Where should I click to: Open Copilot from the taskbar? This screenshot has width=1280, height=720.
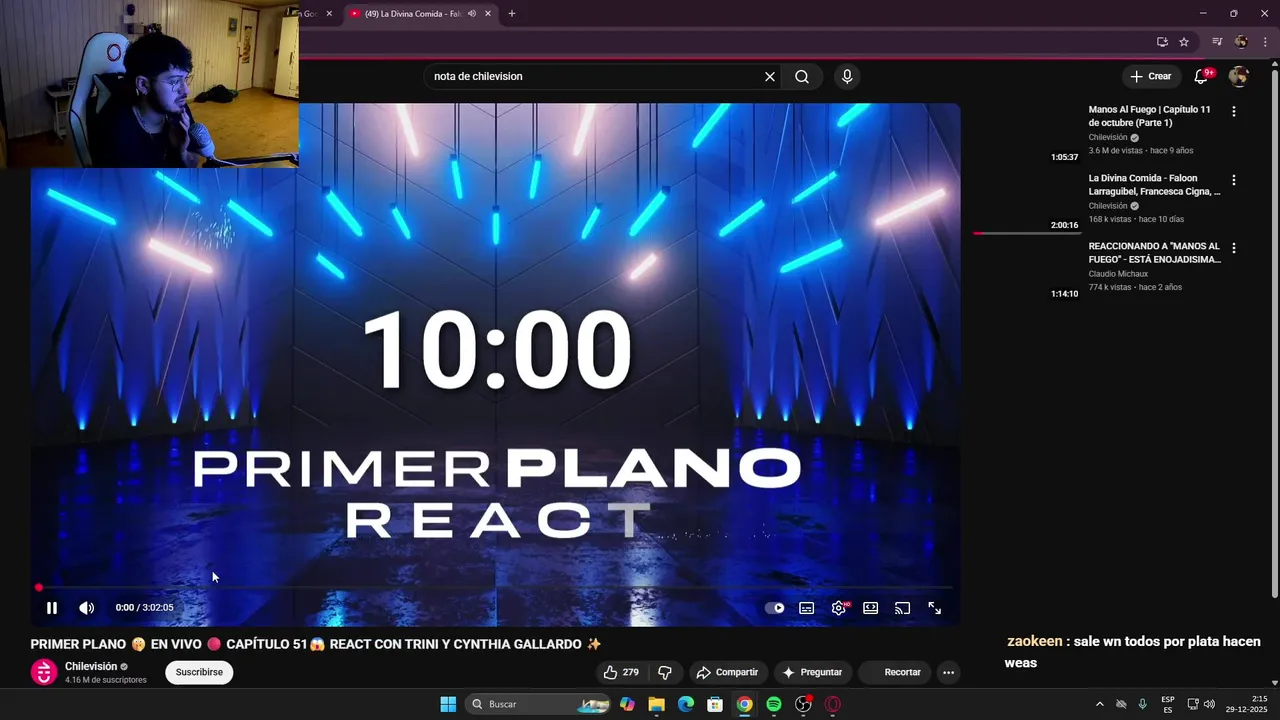pyautogui.click(x=627, y=704)
